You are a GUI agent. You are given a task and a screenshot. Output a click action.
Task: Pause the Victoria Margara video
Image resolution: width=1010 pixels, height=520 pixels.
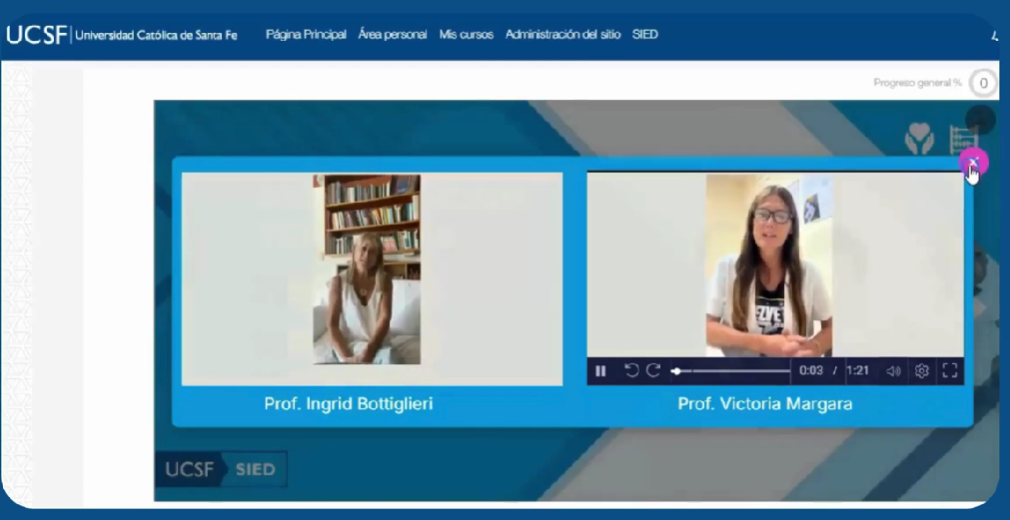601,371
